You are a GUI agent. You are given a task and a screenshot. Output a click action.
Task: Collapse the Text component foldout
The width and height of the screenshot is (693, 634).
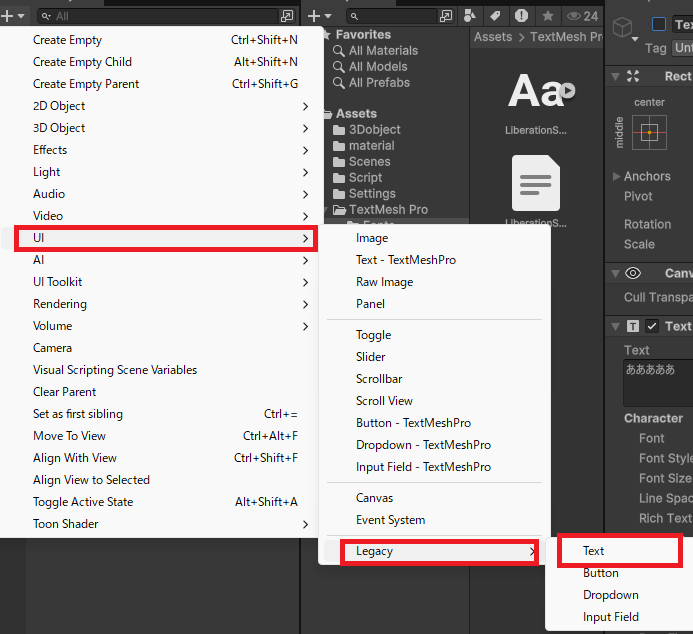[615, 326]
